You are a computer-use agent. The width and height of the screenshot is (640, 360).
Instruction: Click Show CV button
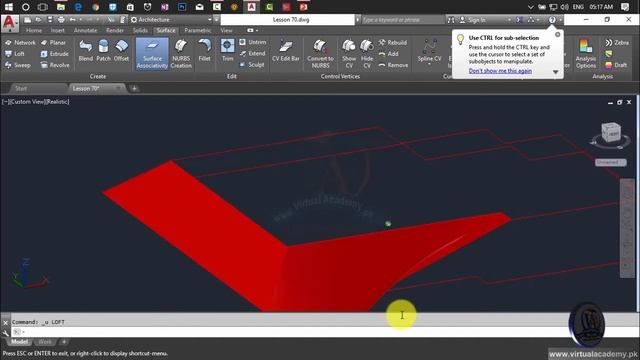[x=349, y=54]
